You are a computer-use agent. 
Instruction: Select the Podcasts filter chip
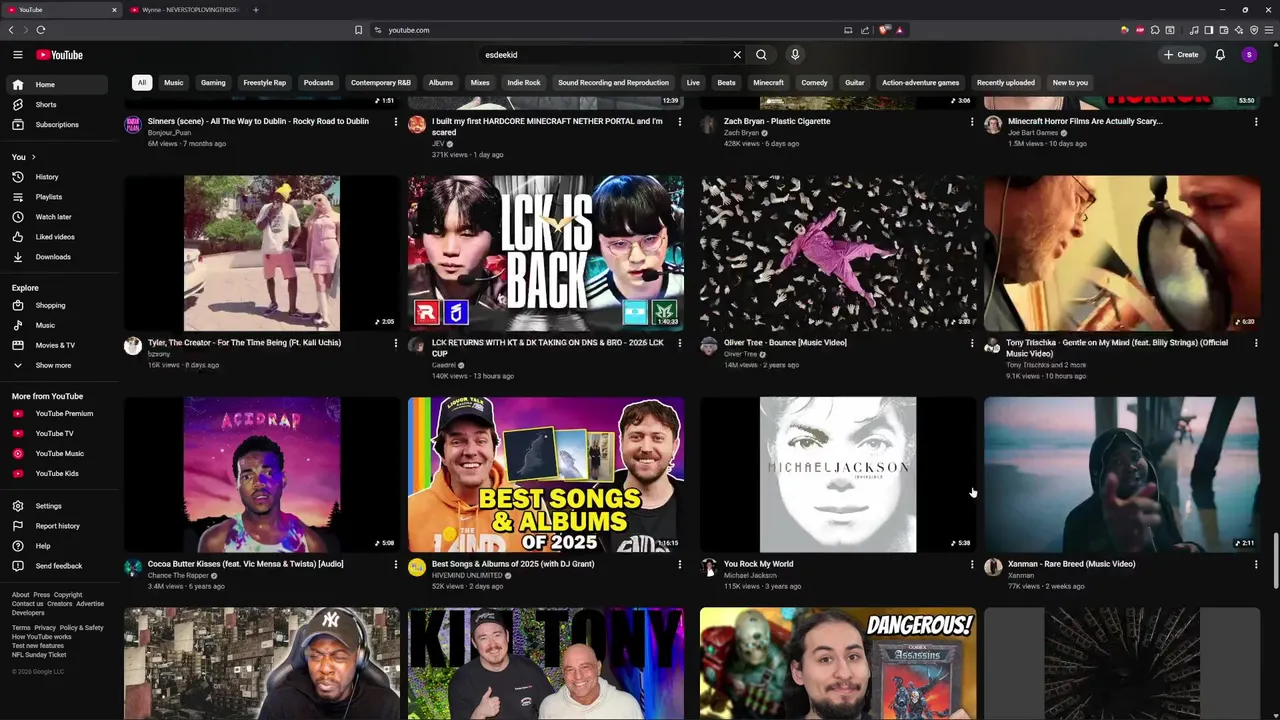318,83
